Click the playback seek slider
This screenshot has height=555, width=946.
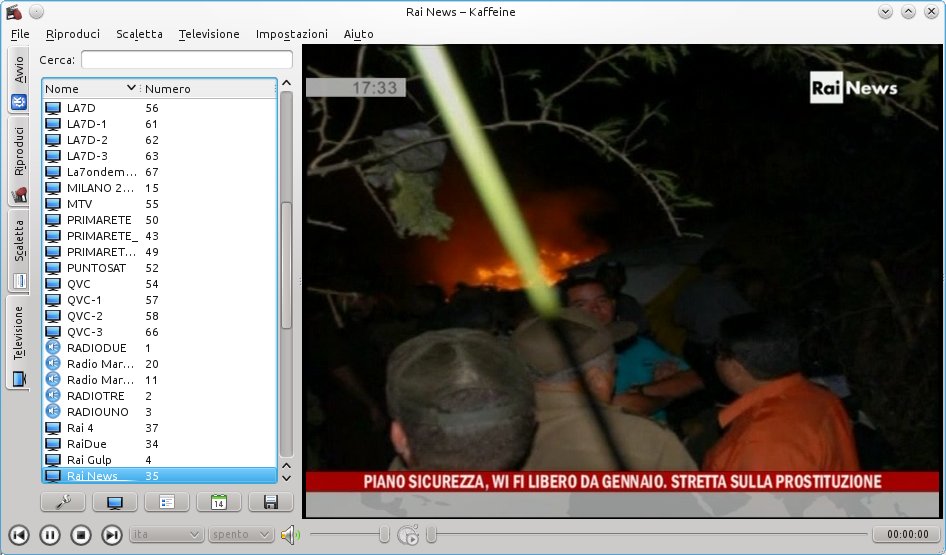[647, 534]
